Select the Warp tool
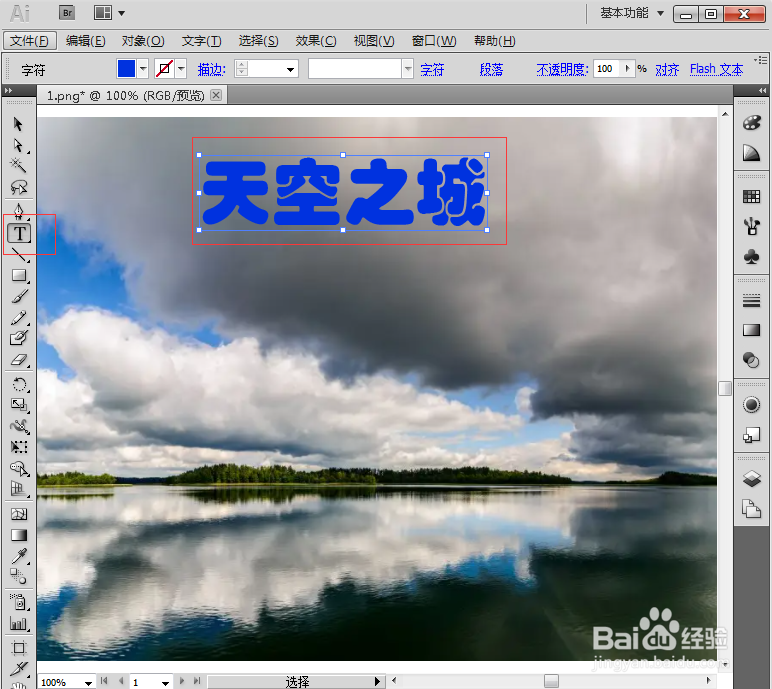Viewport: 772px width, 689px height. [19, 426]
